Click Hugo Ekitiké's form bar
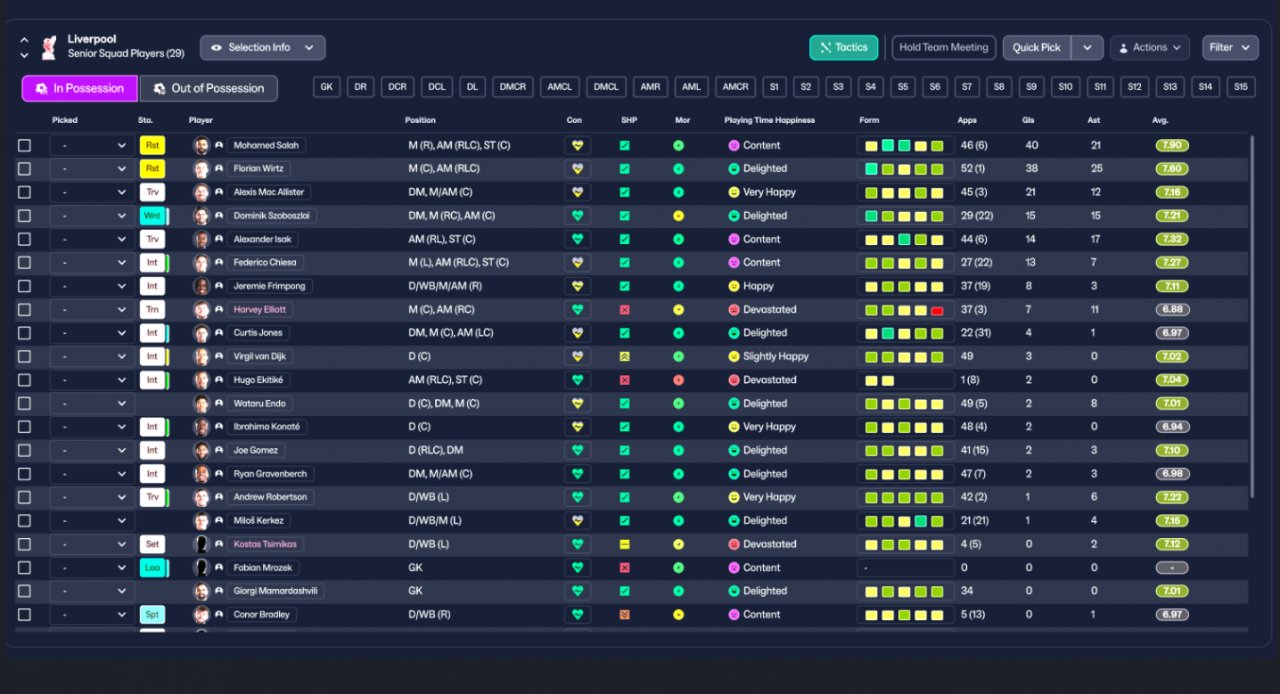1280x694 pixels. (x=905, y=380)
